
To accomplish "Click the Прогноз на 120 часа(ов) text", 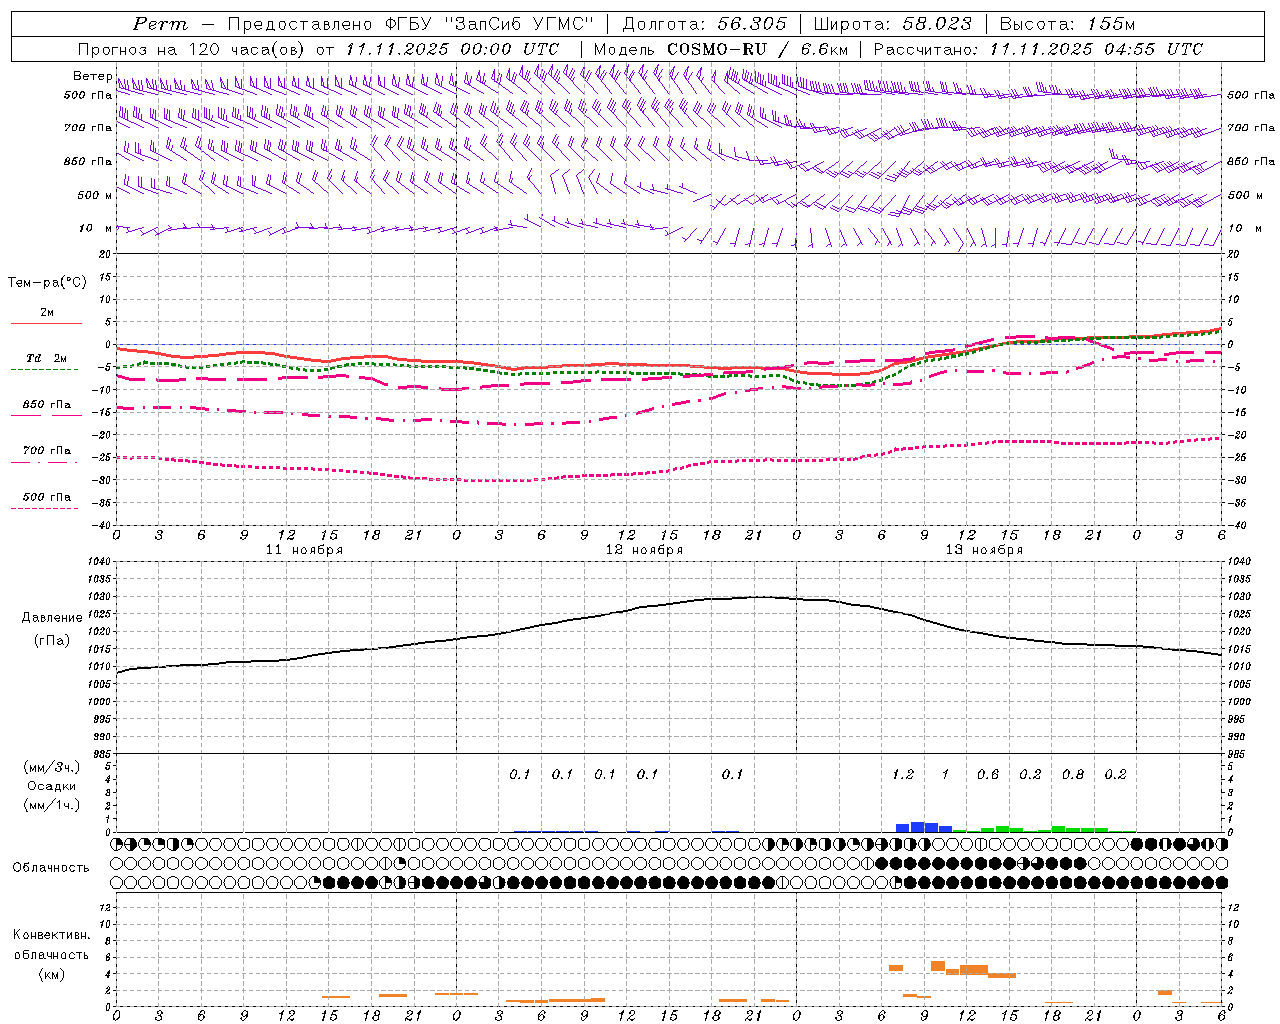I will coord(194,49).
